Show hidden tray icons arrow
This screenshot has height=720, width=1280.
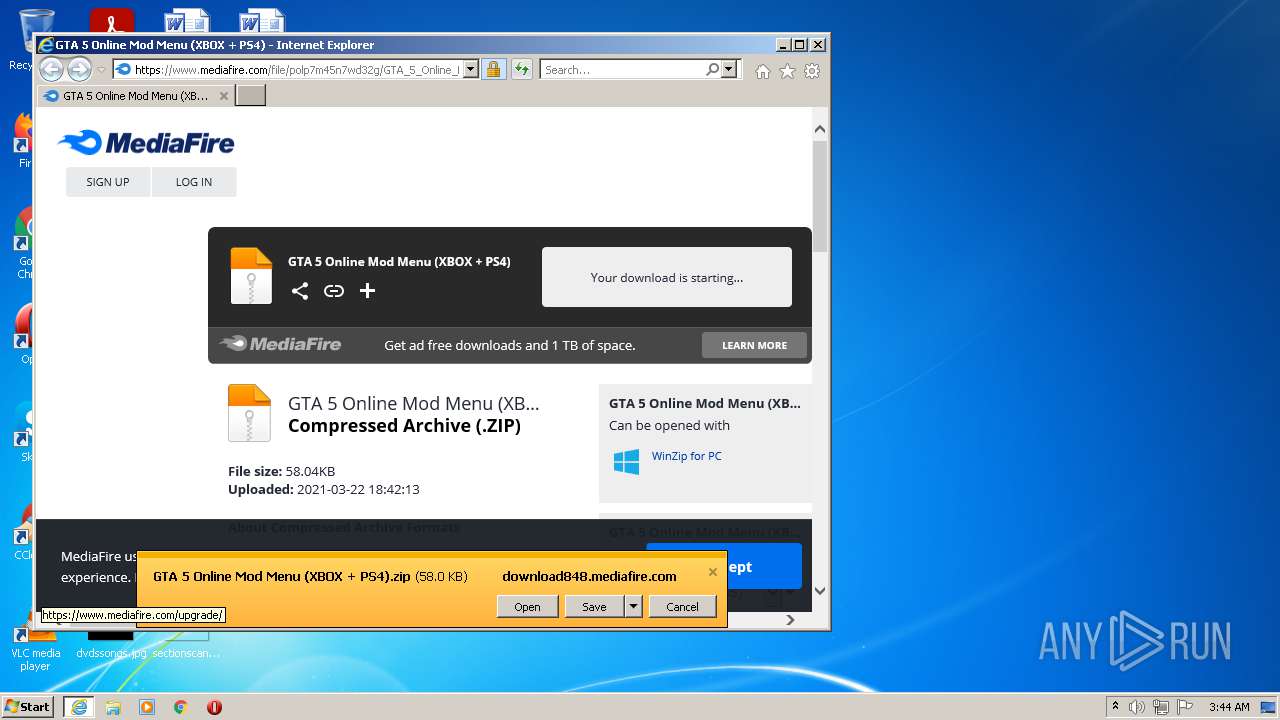(1115, 707)
